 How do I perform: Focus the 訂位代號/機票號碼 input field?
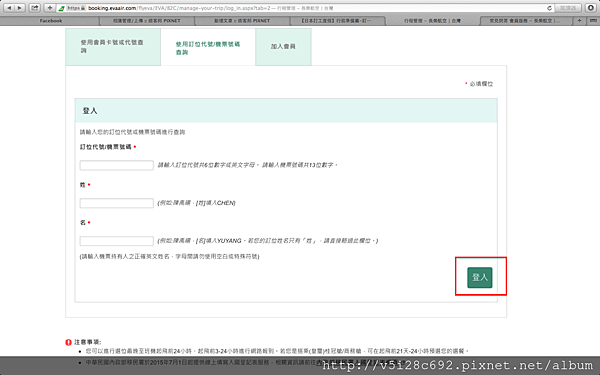(x=116, y=165)
